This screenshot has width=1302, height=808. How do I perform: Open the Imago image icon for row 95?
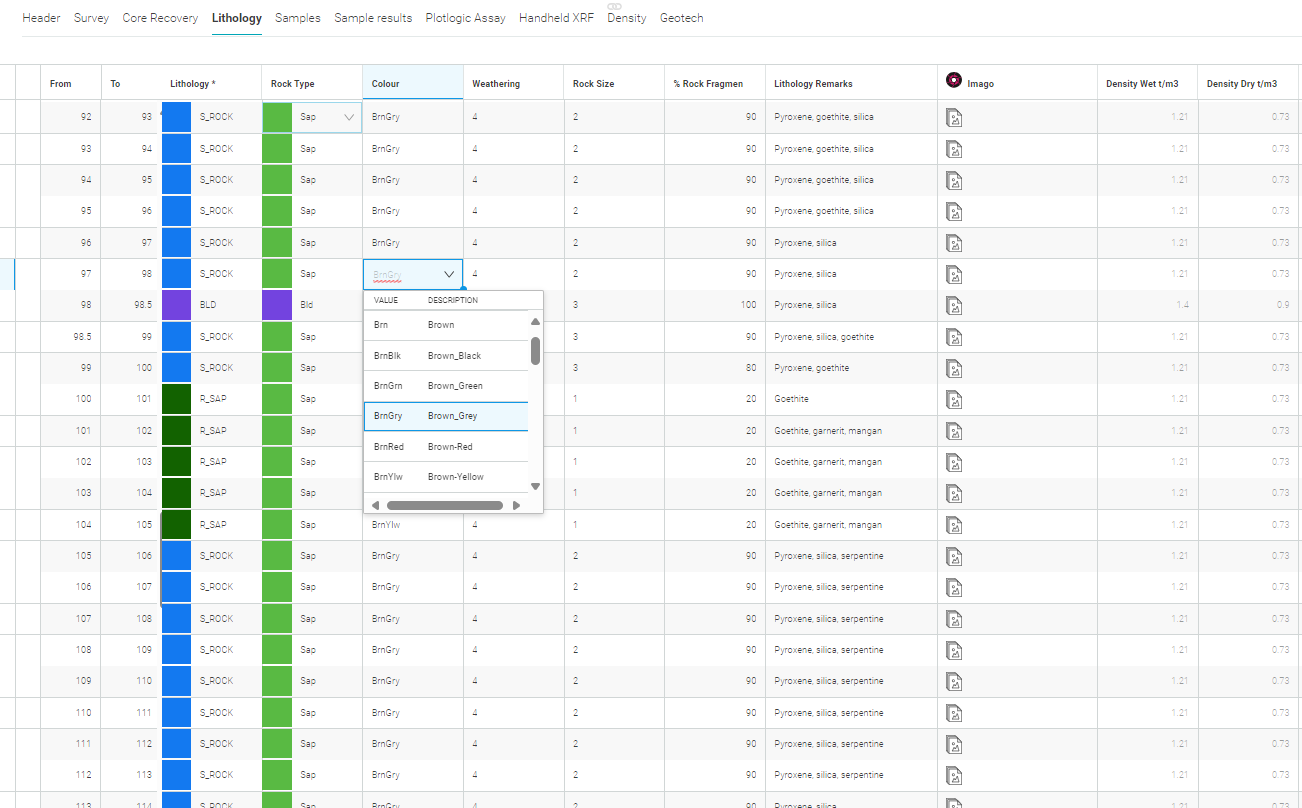[x=955, y=212]
